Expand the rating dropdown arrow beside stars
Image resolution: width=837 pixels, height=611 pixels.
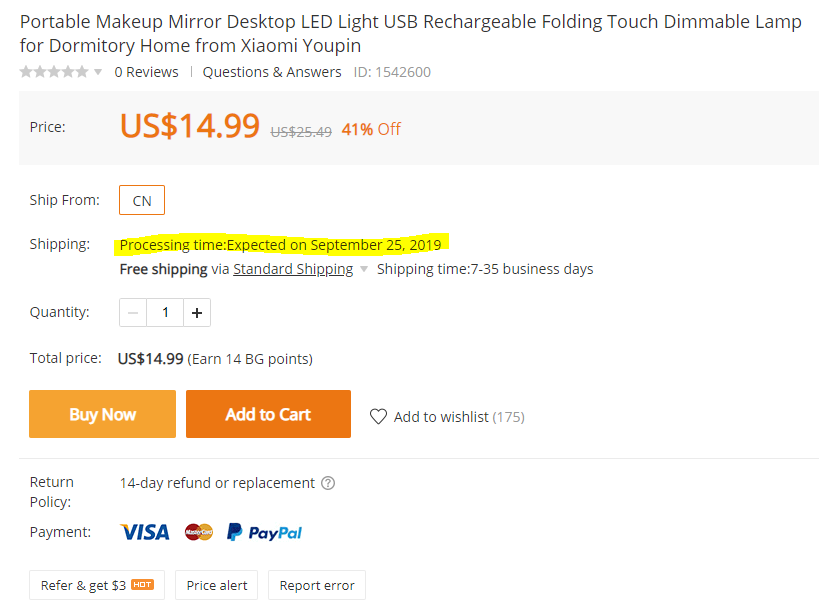tap(98, 72)
